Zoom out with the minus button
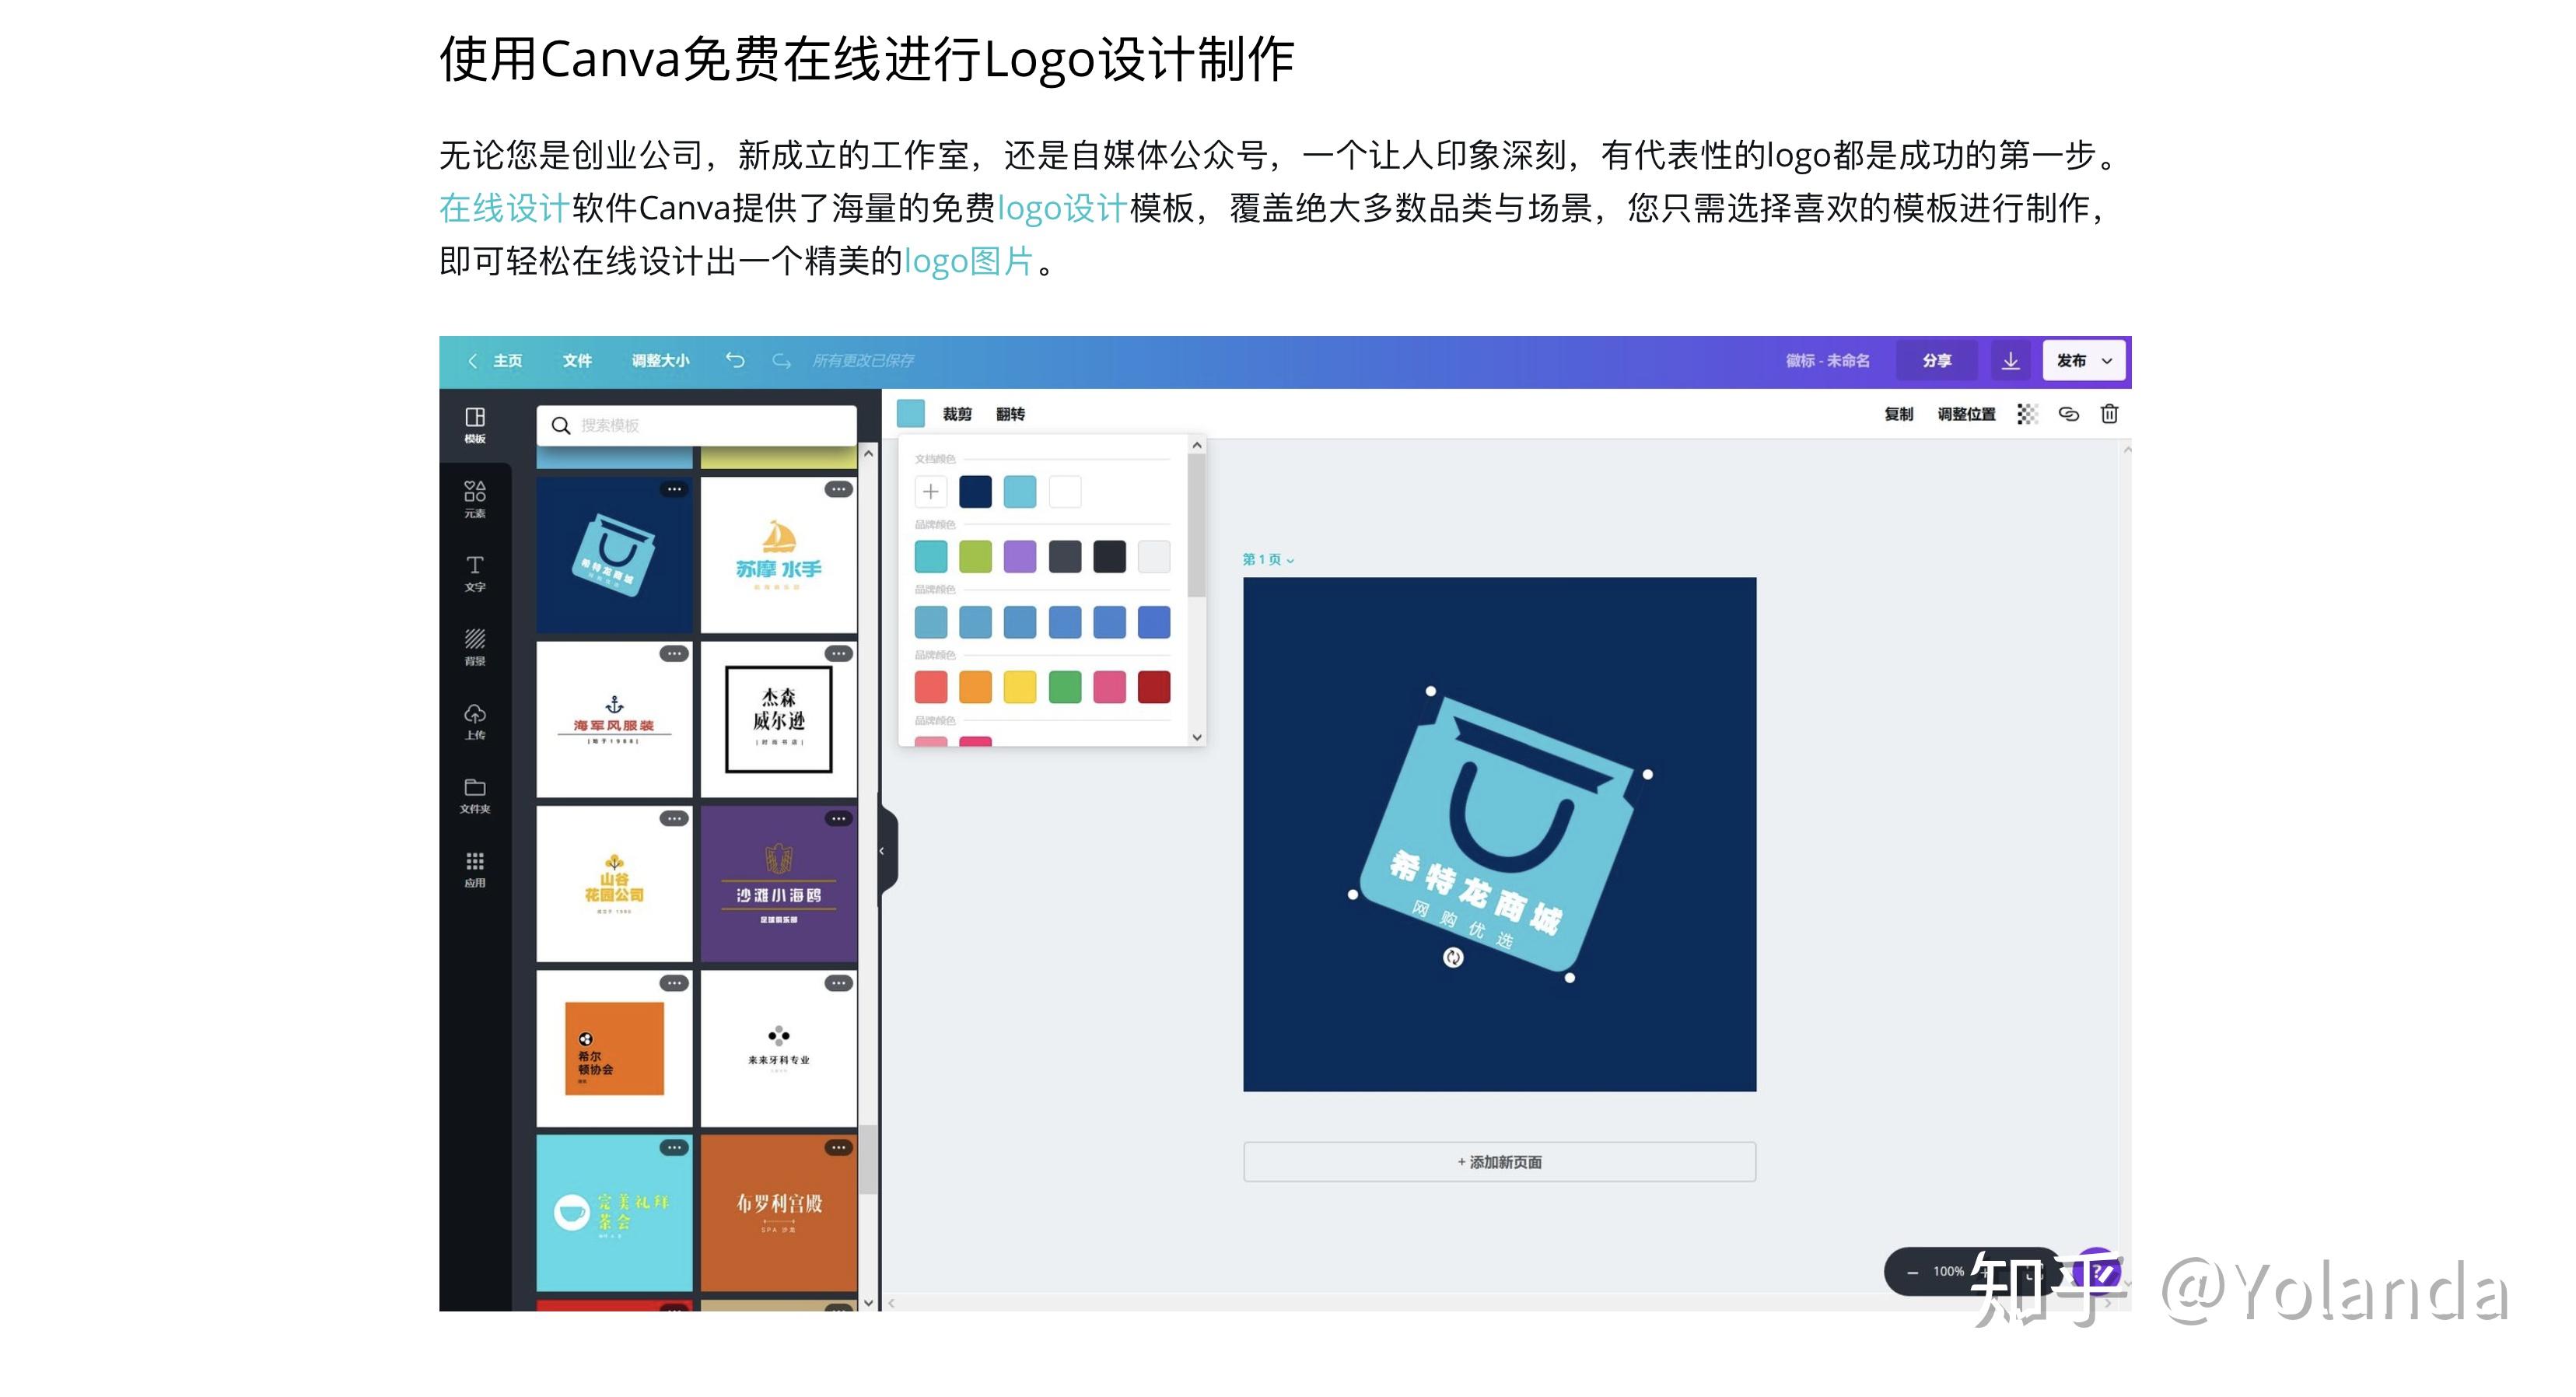 coord(1912,1272)
